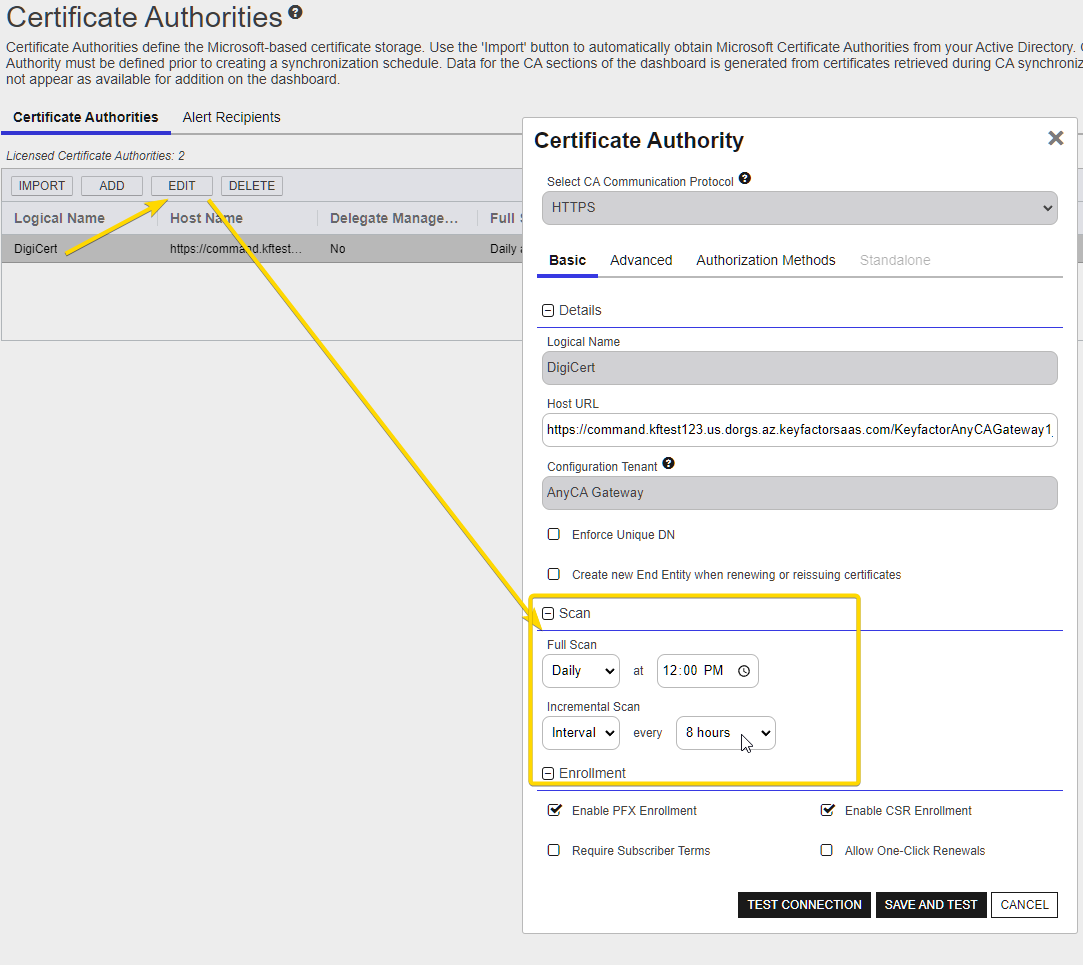The height and width of the screenshot is (965, 1083).
Task: Click the IMPORT button
Action: (x=42, y=186)
